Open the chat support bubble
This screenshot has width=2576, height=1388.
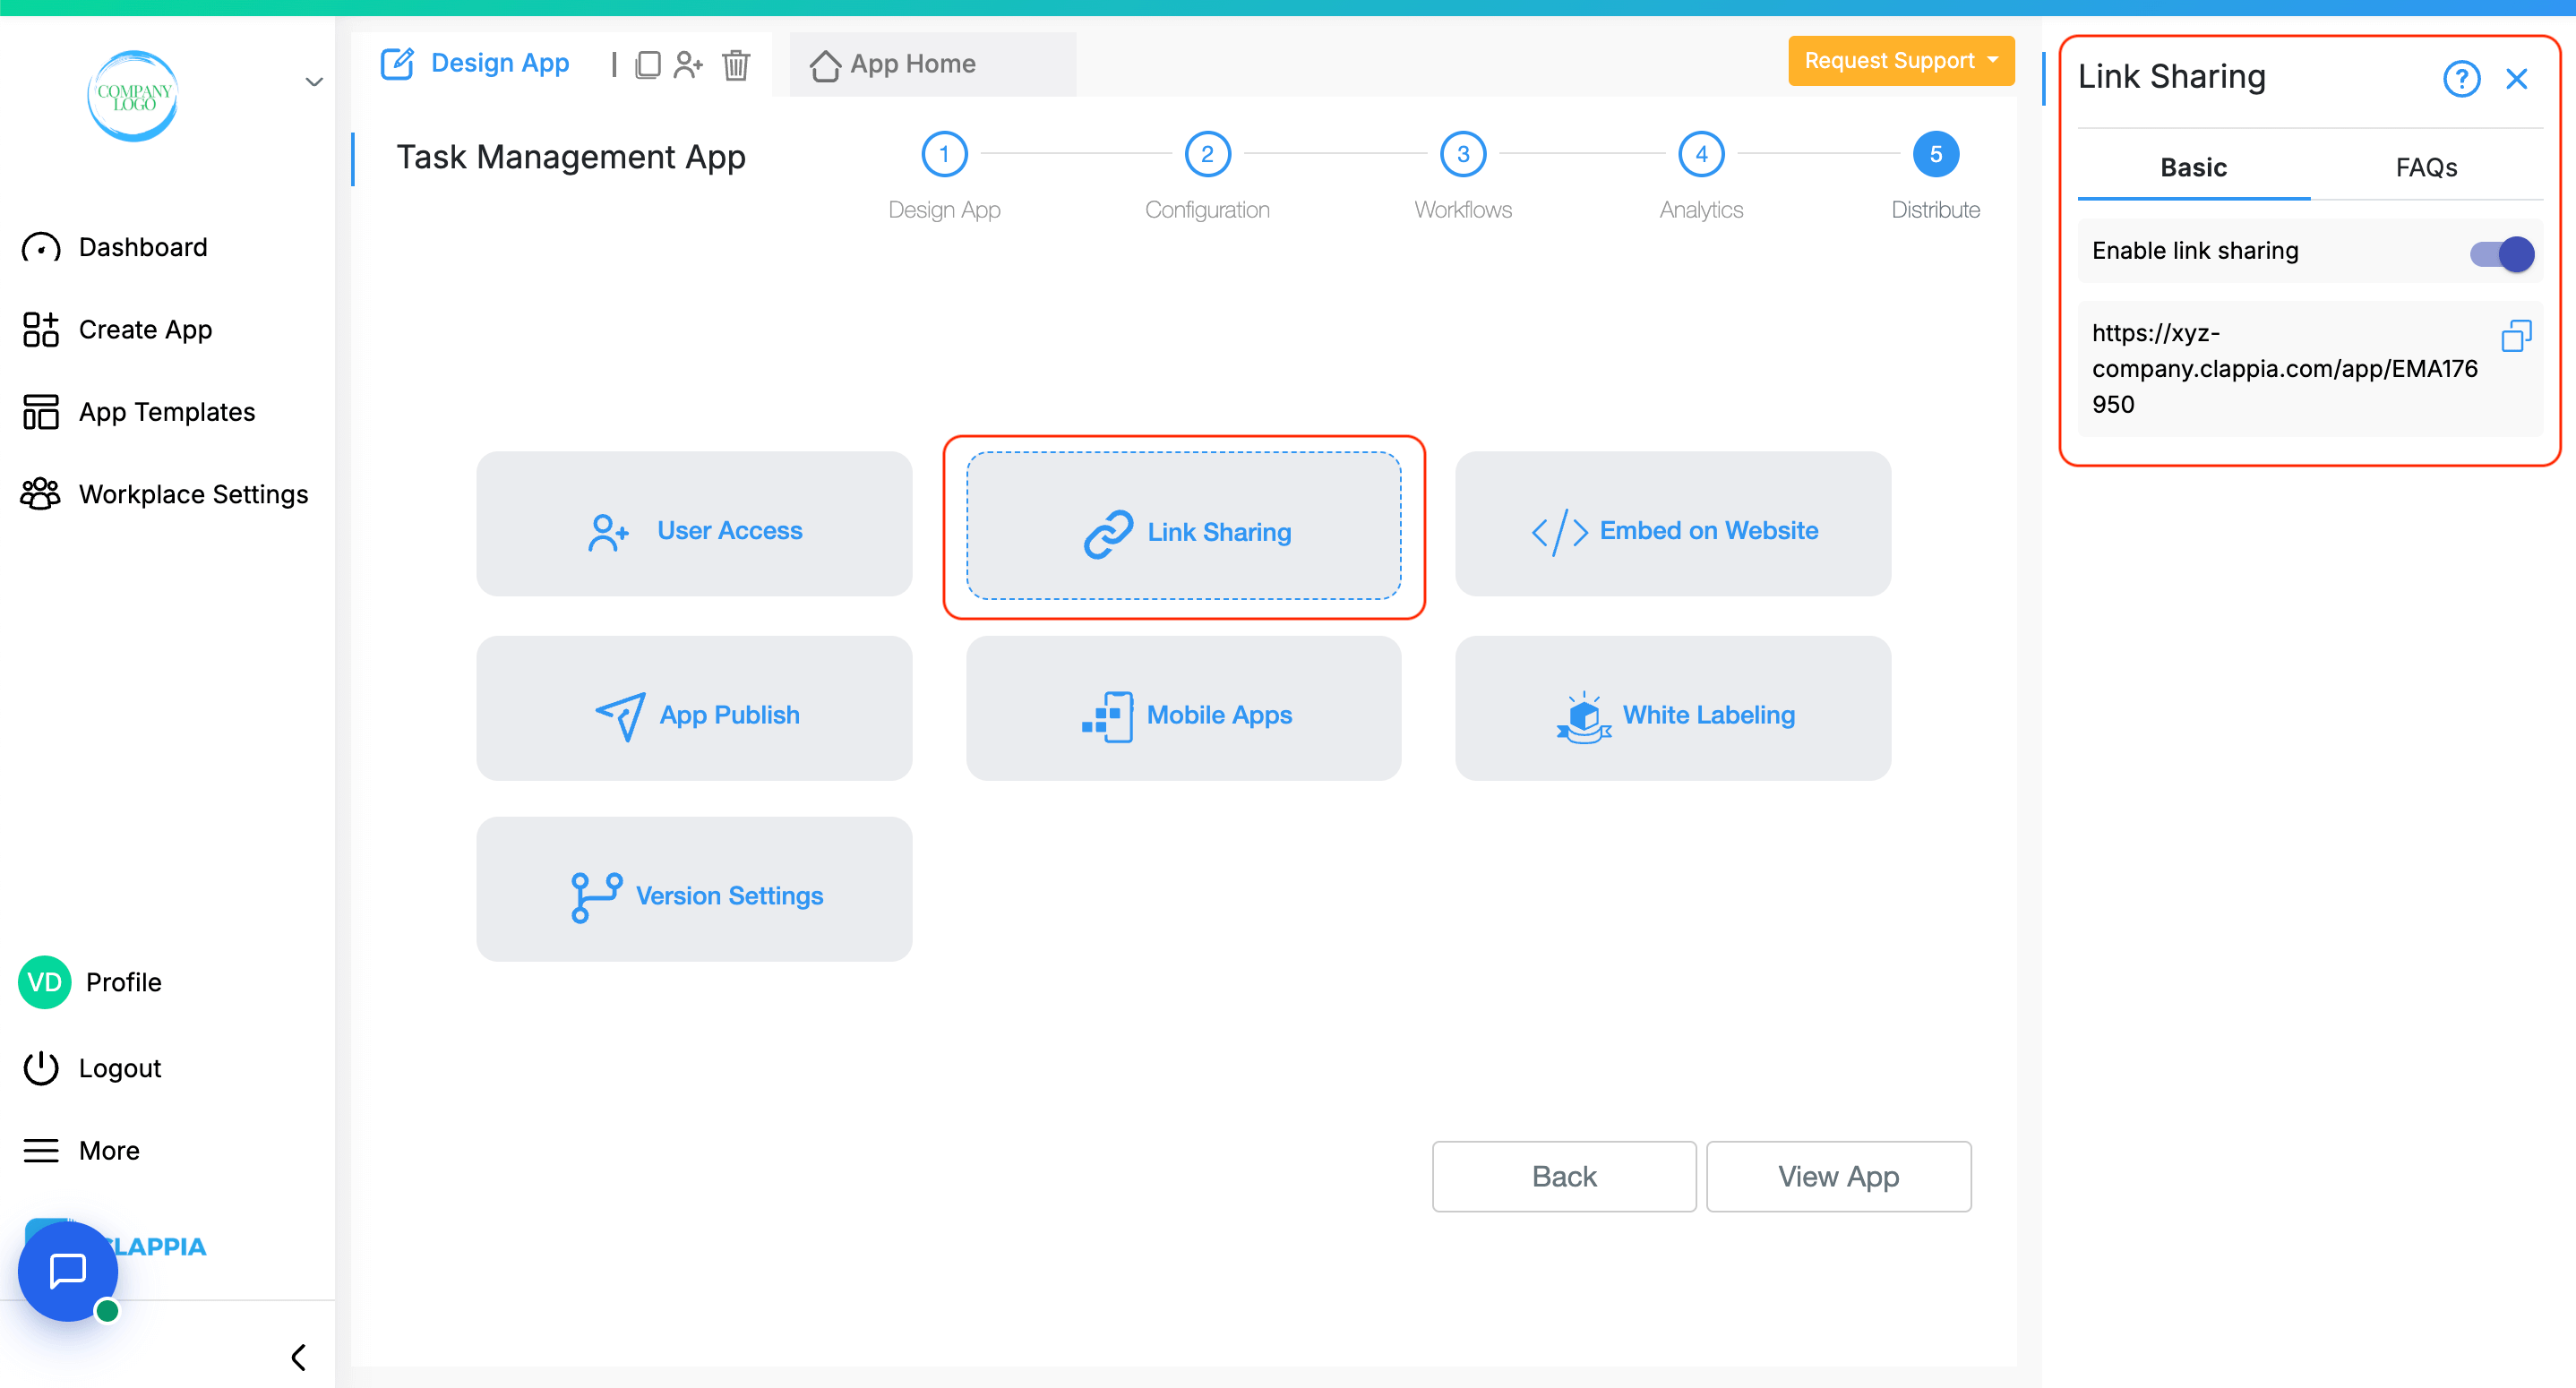click(68, 1271)
